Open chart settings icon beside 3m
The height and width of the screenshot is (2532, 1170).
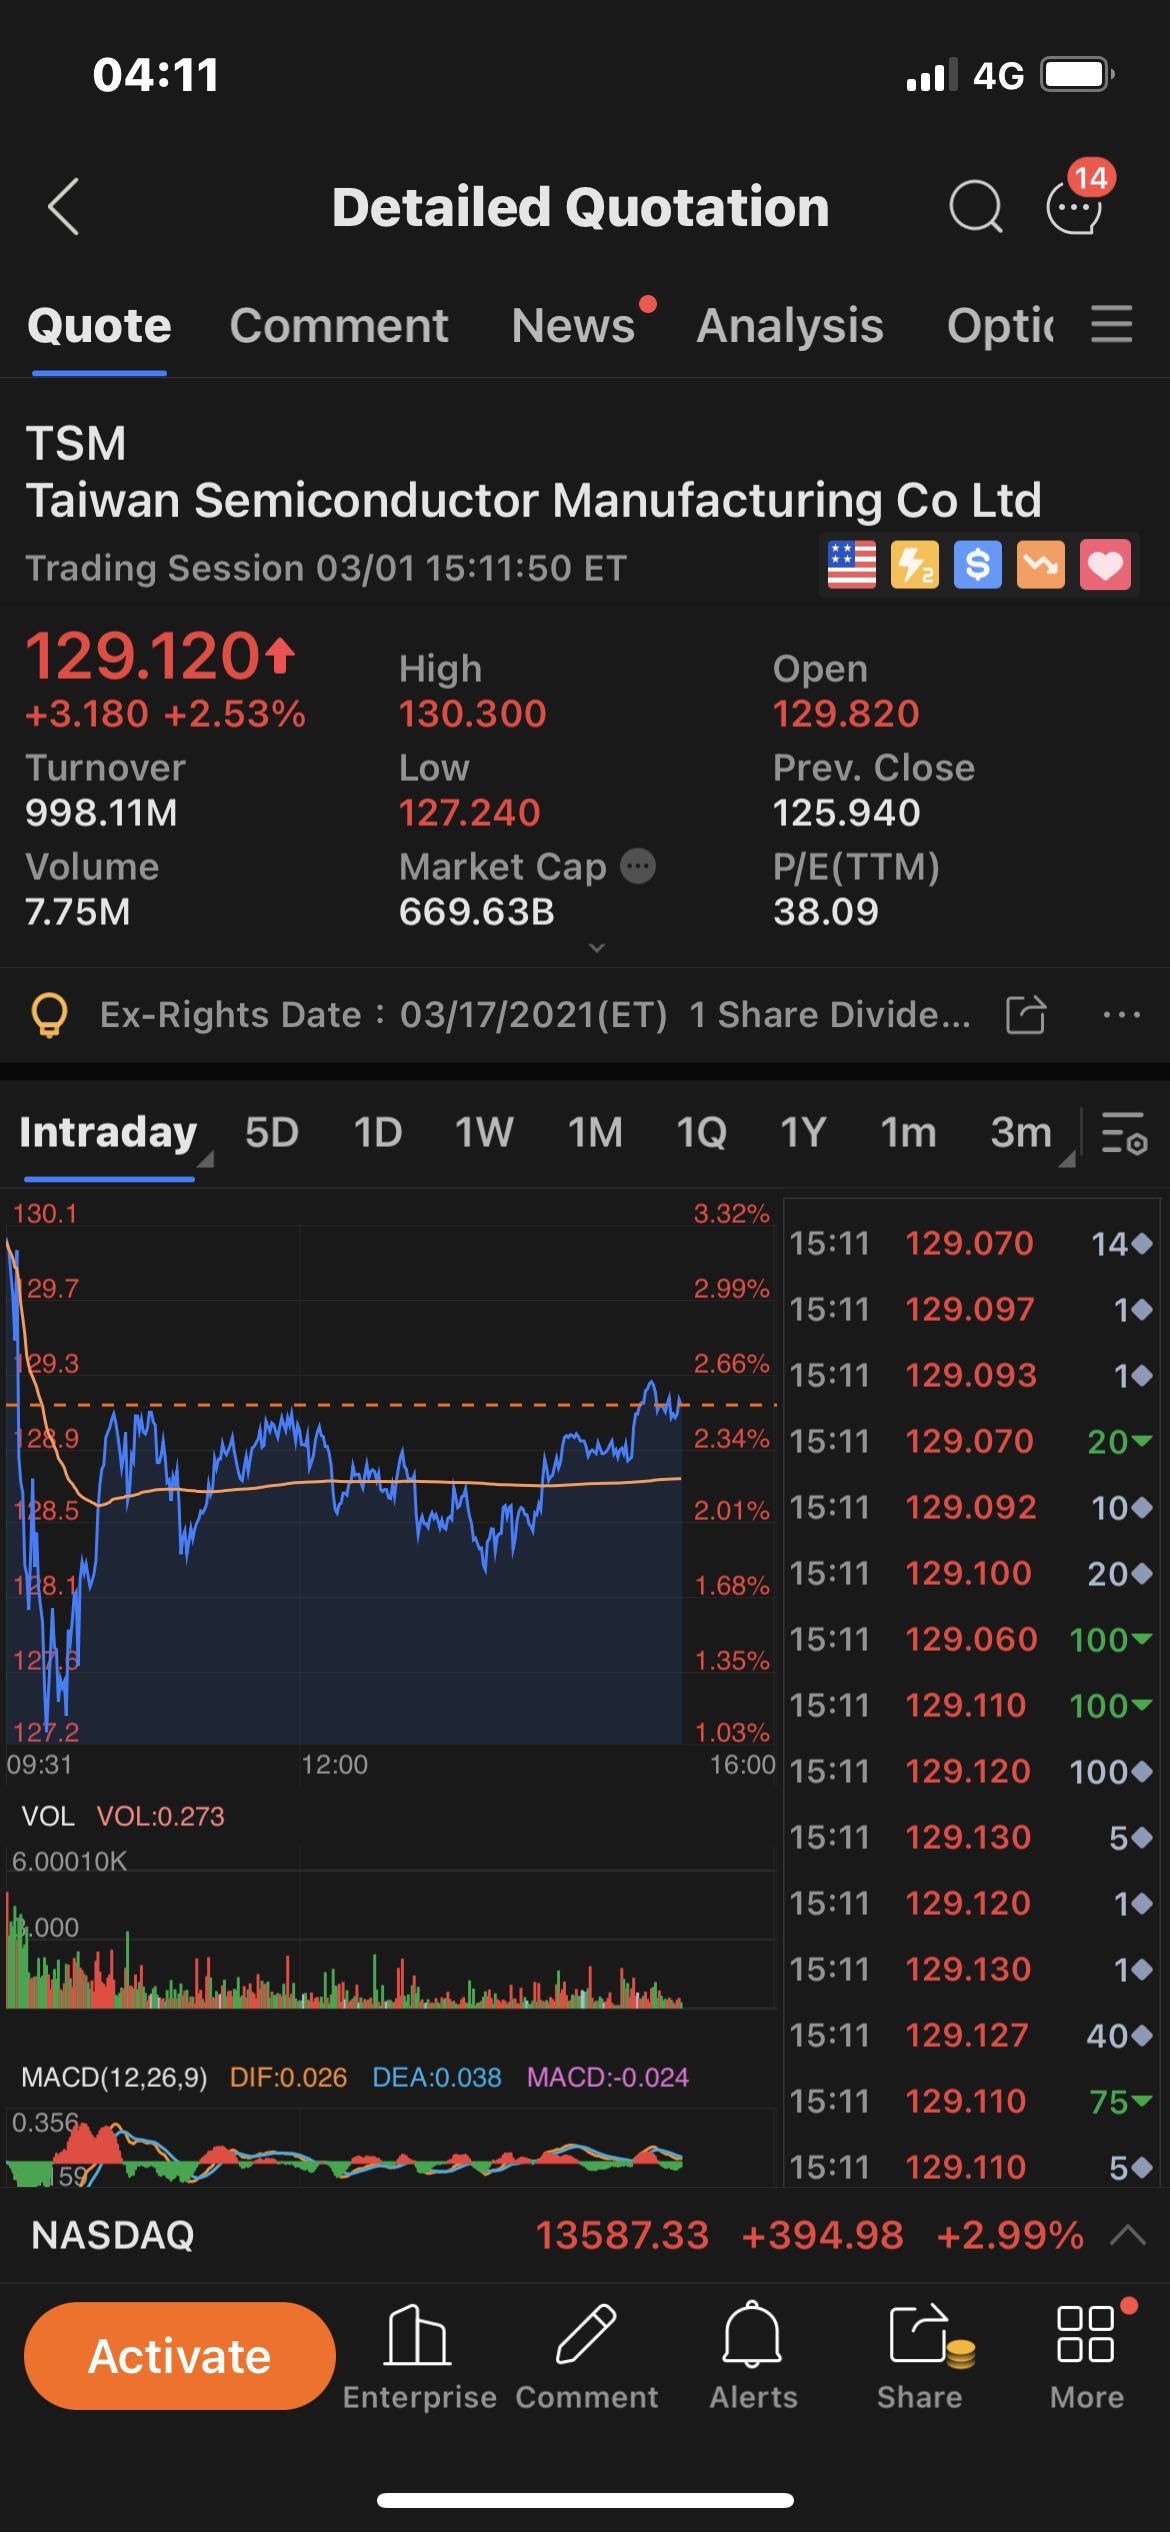tap(1124, 1133)
